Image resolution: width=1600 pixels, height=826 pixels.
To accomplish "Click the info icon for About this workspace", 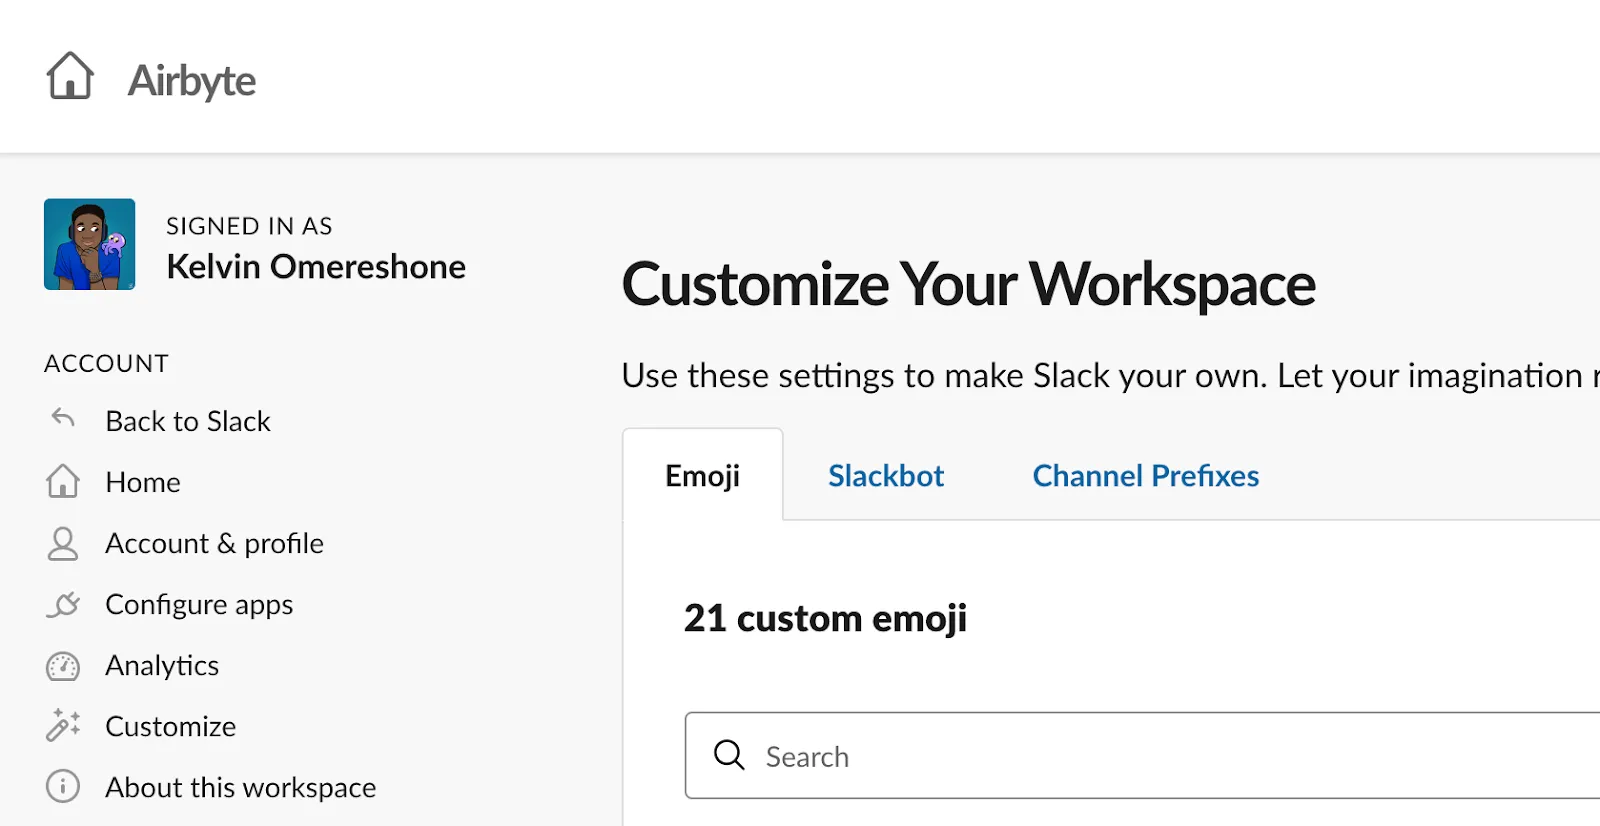I will pyautogui.click(x=63, y=787).
